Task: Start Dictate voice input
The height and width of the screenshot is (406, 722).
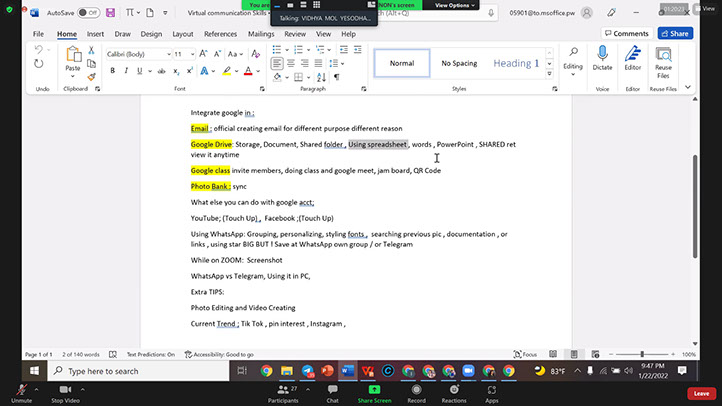Action: pos(602,58)
